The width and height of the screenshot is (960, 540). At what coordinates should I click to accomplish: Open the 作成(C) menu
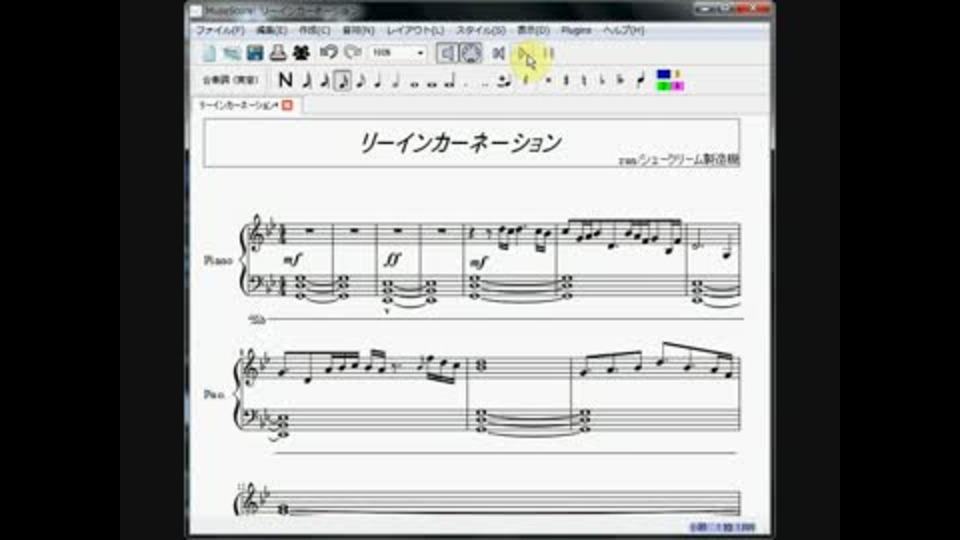[314, 30]
